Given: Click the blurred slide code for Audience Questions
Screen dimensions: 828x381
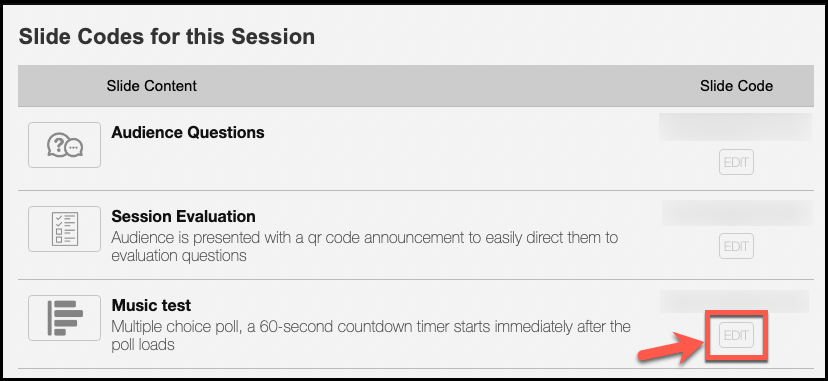Looking at the screenshot, I should click(x=736, y=127).
